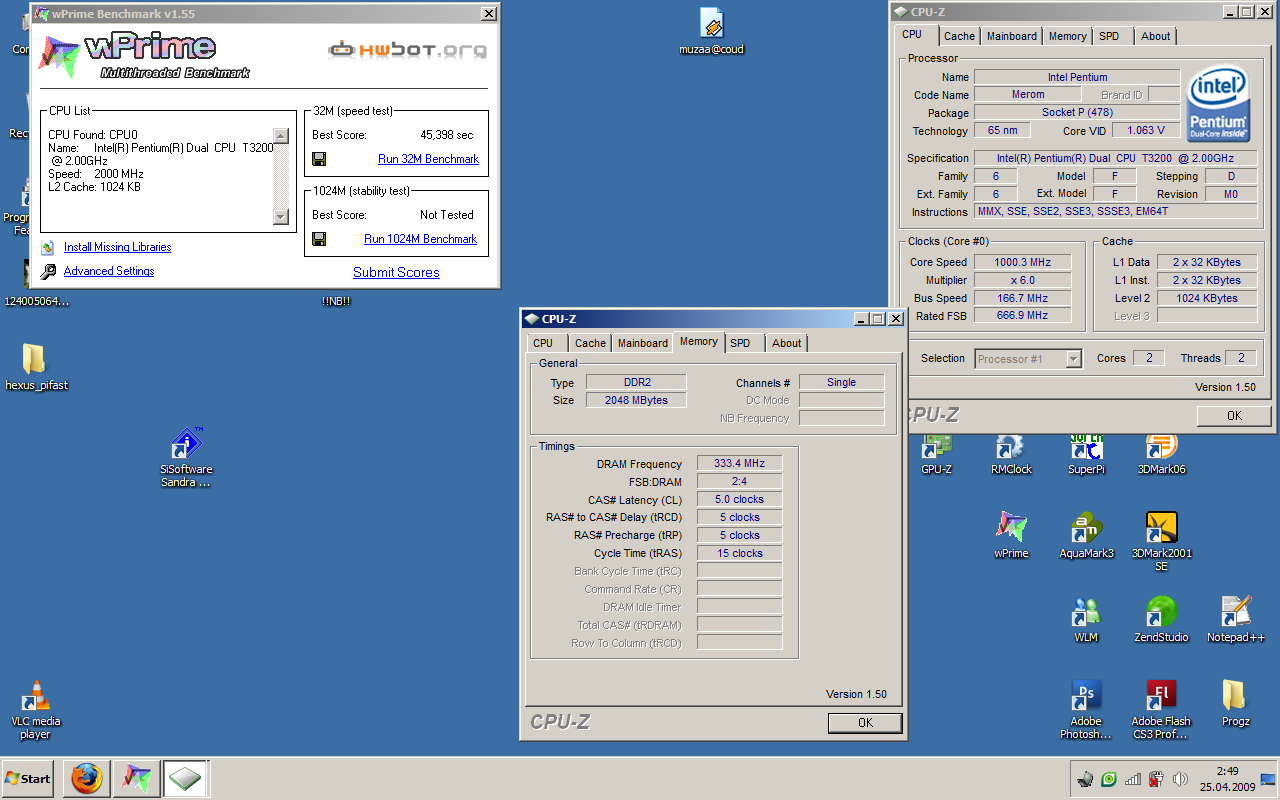Open the Progz folder on desktop
Viewport: 1280px width, 800px height.
pos(1235,703)
